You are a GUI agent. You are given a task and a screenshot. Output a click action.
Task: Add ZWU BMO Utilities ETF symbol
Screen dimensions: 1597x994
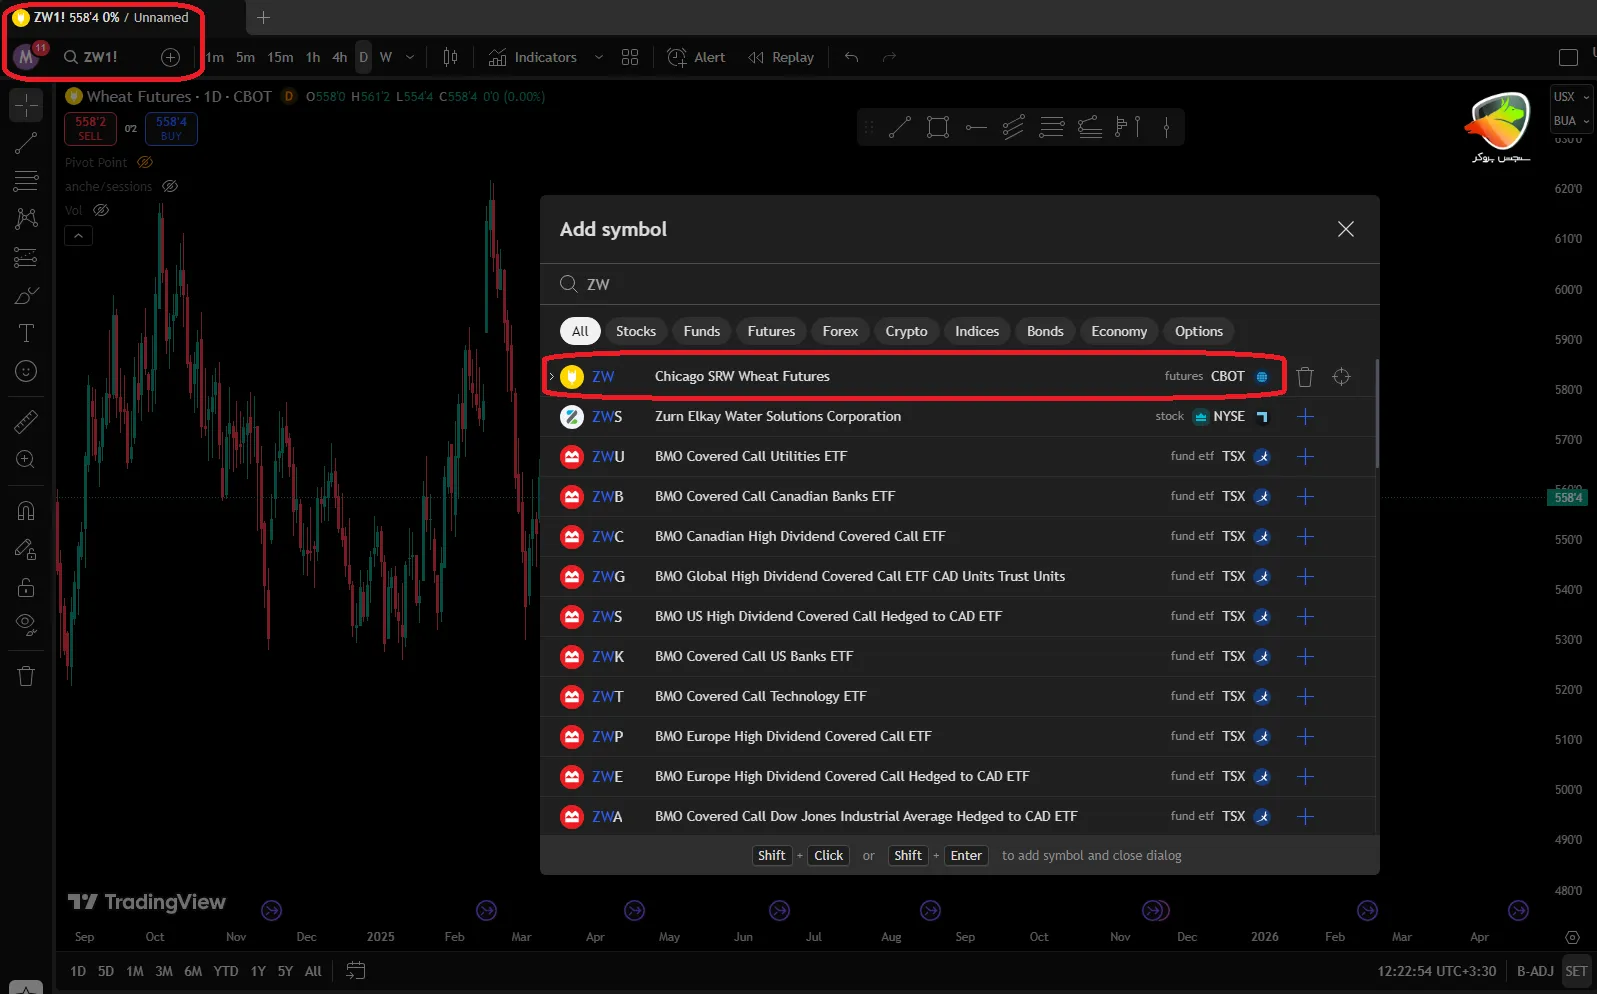[1305, 457]
